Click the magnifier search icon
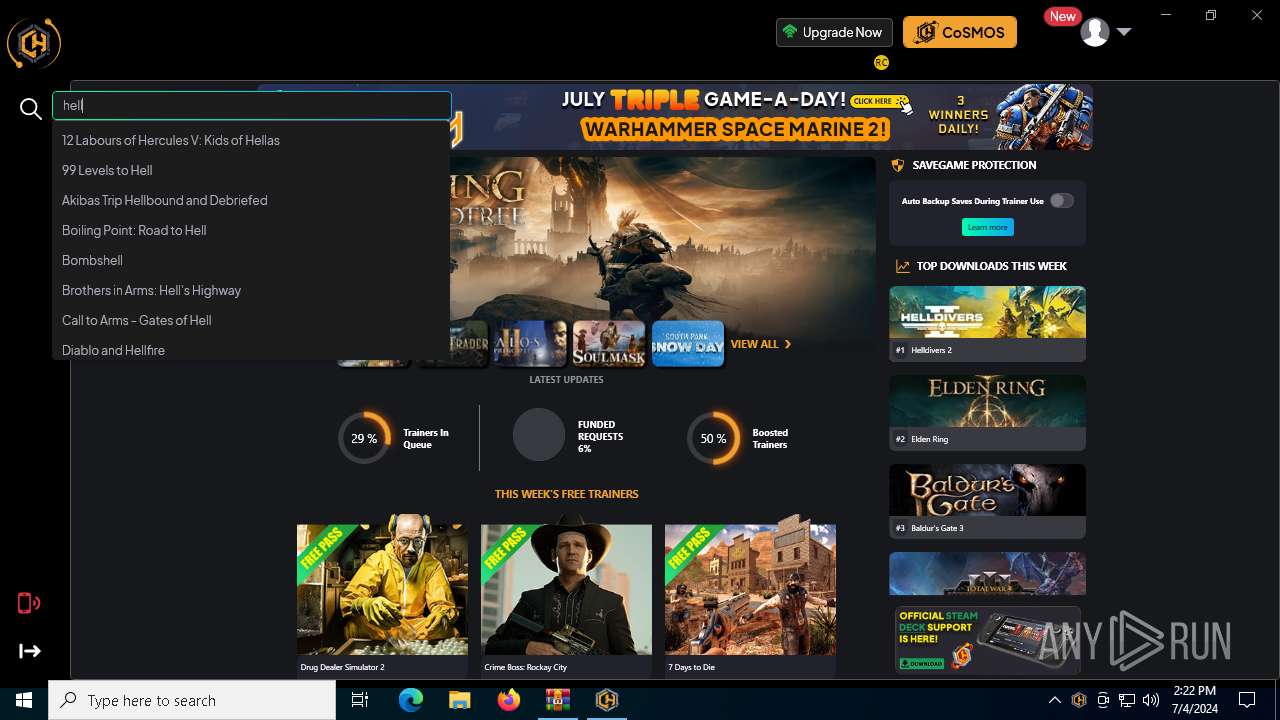Screen dimensions: 1280x720 point(31,109)
